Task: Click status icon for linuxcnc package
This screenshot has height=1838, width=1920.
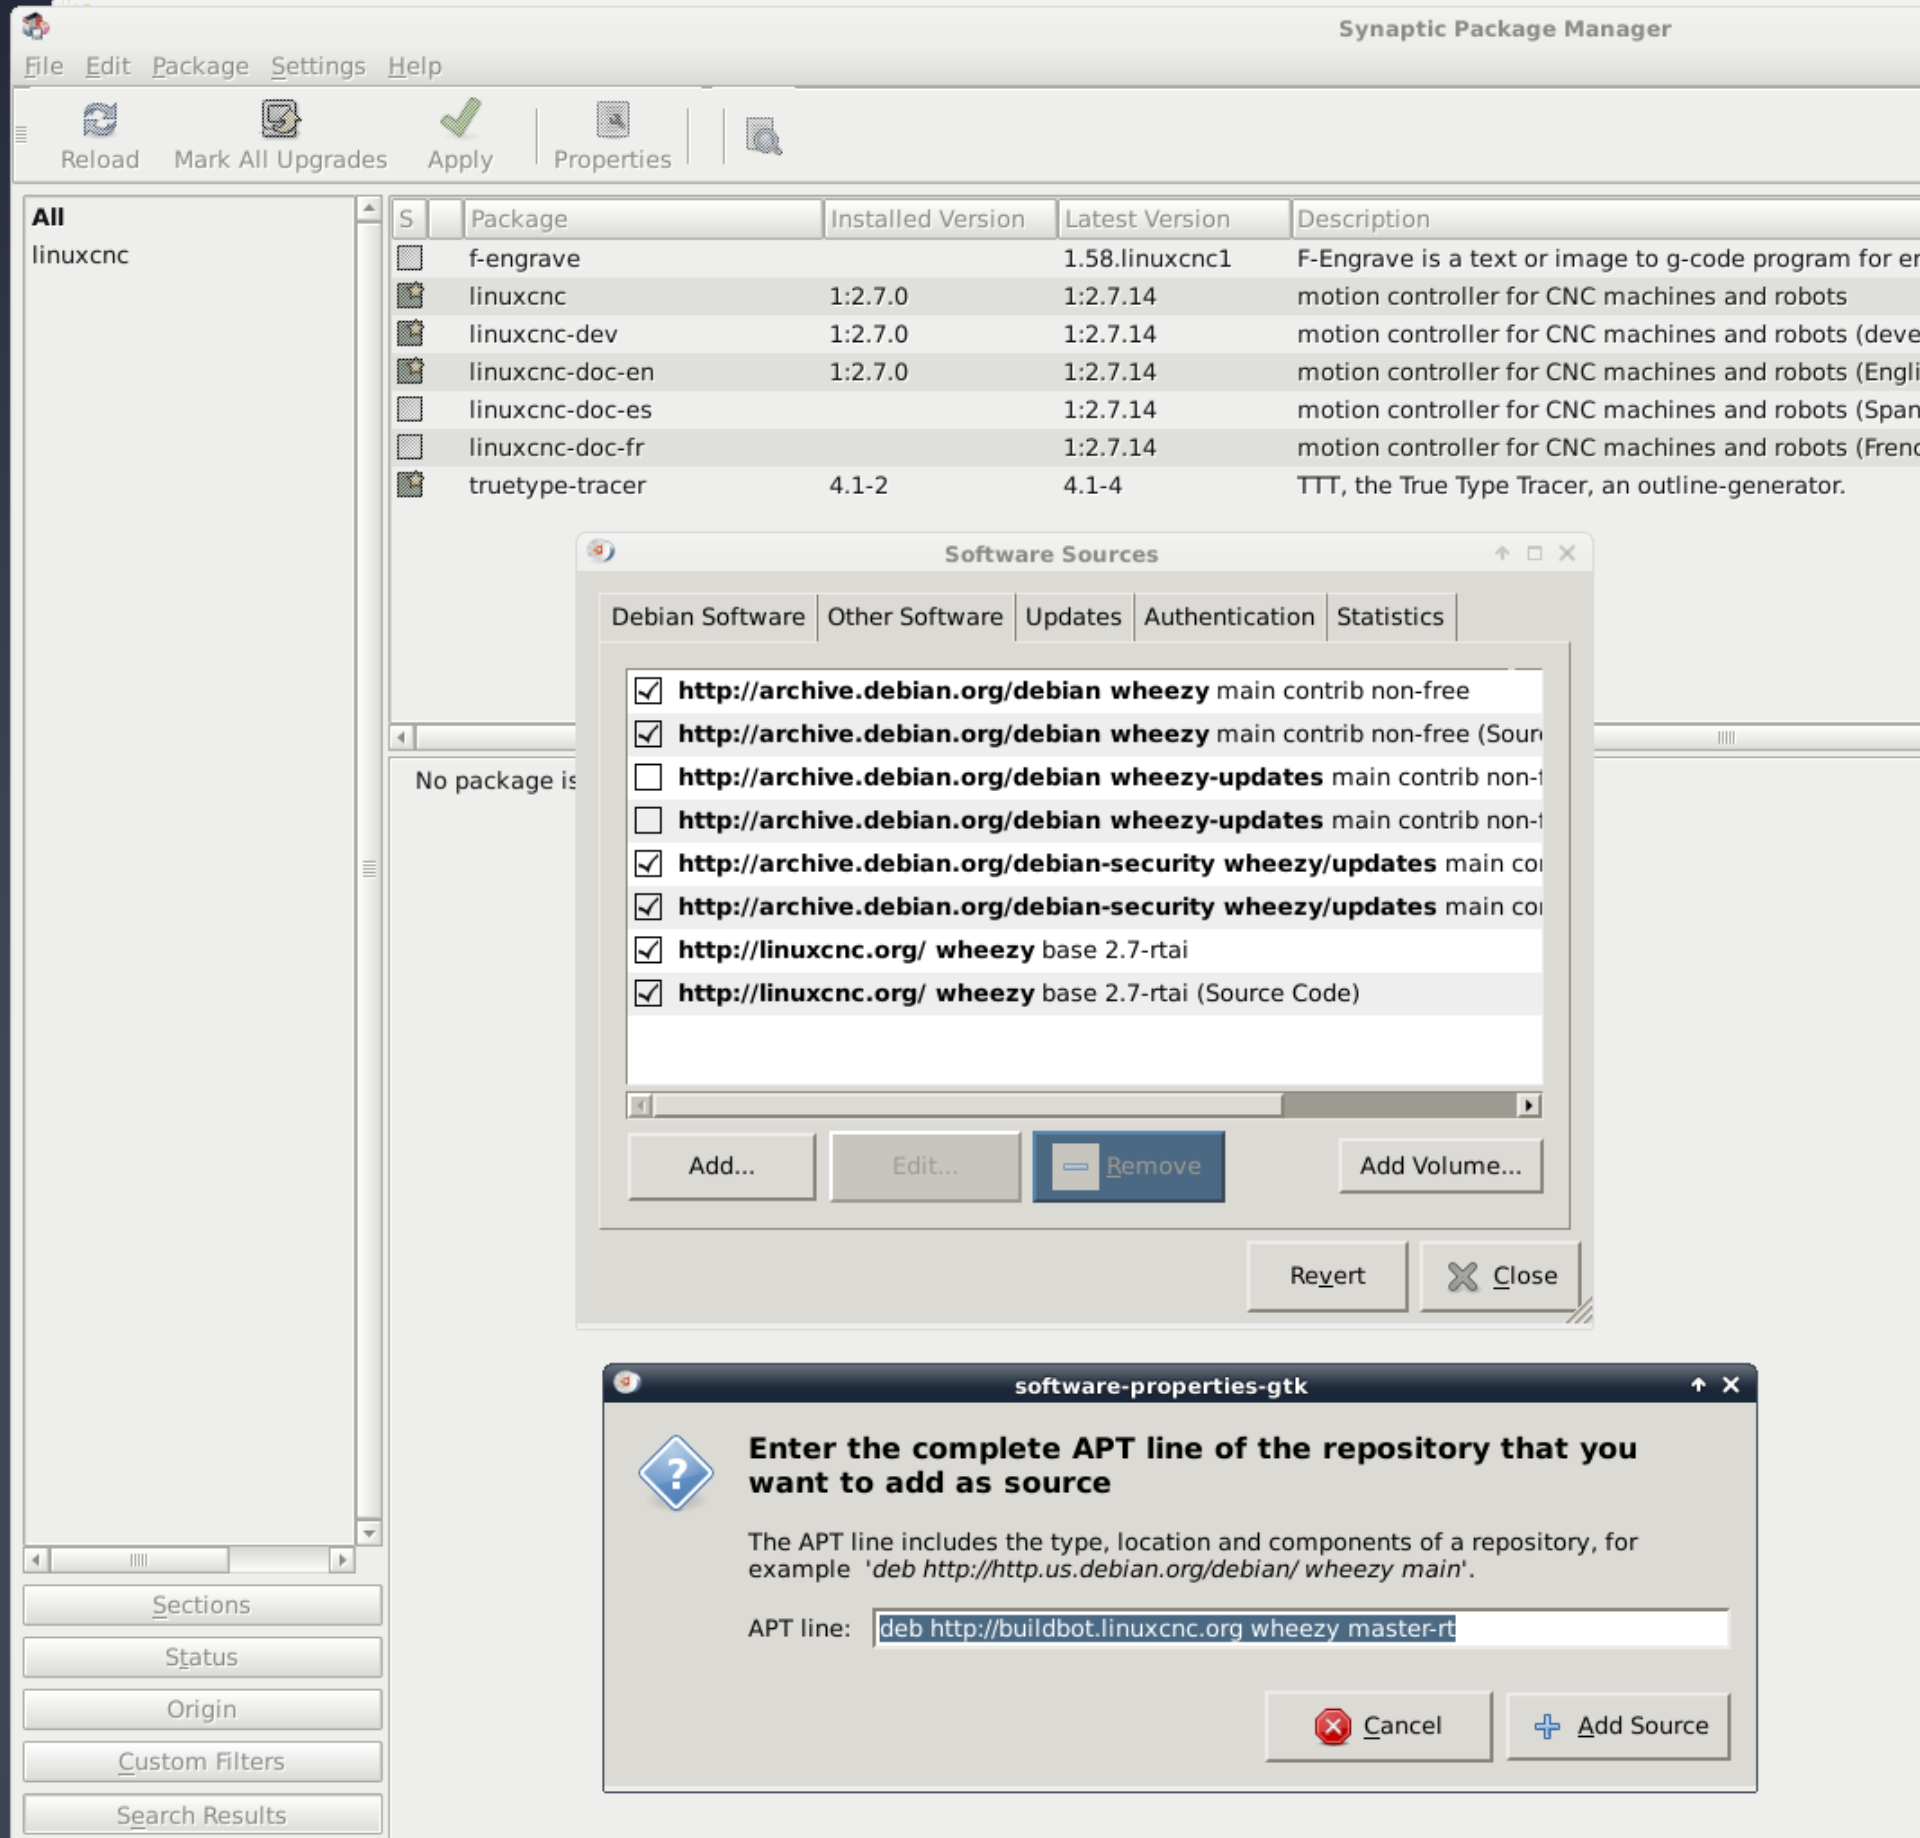Action: coord(410,296)
